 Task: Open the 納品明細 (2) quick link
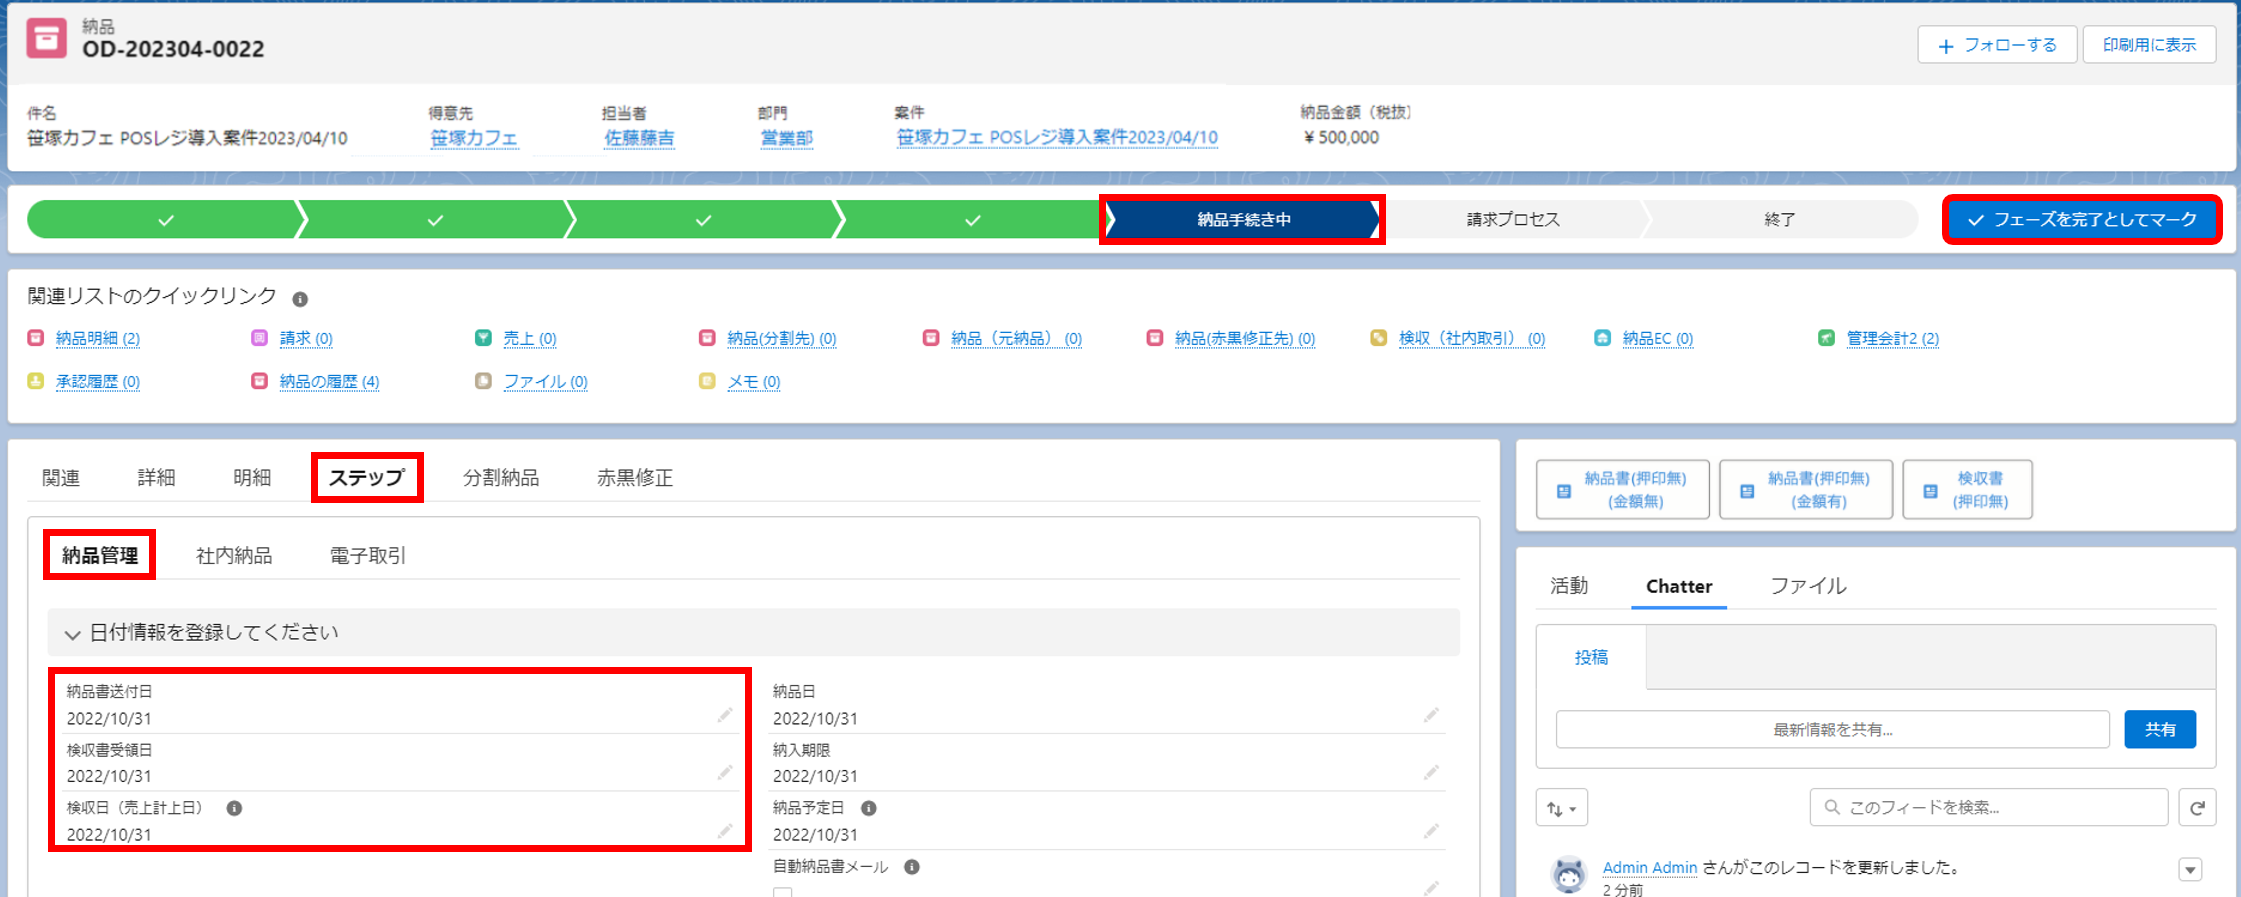pos(97,339)
